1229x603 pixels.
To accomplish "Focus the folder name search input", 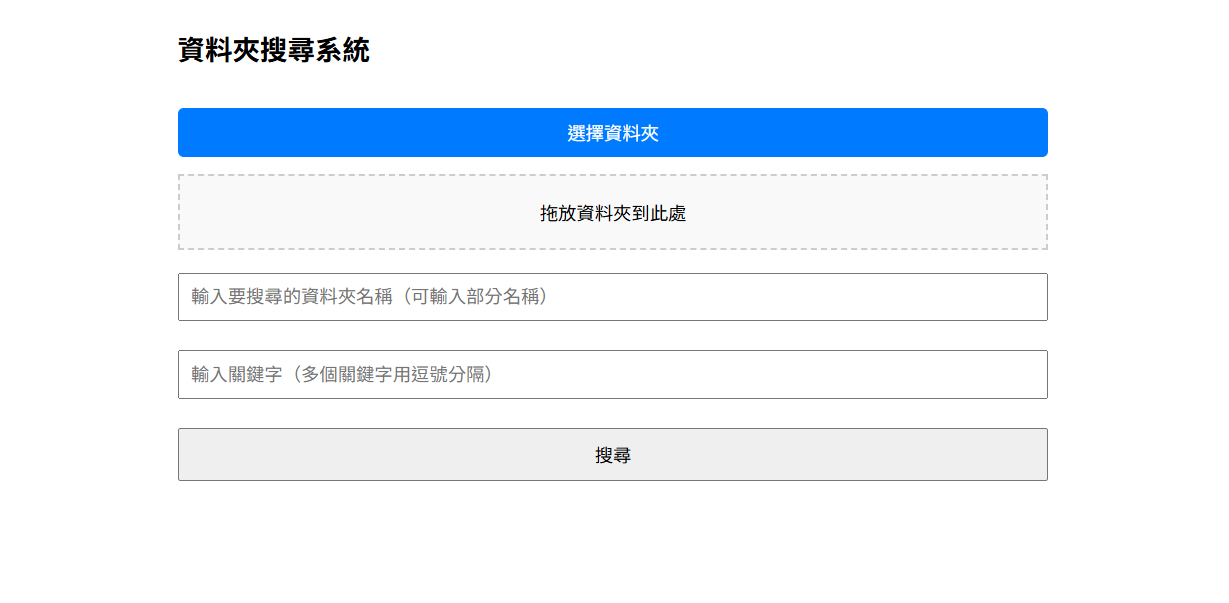I will 612,297.
